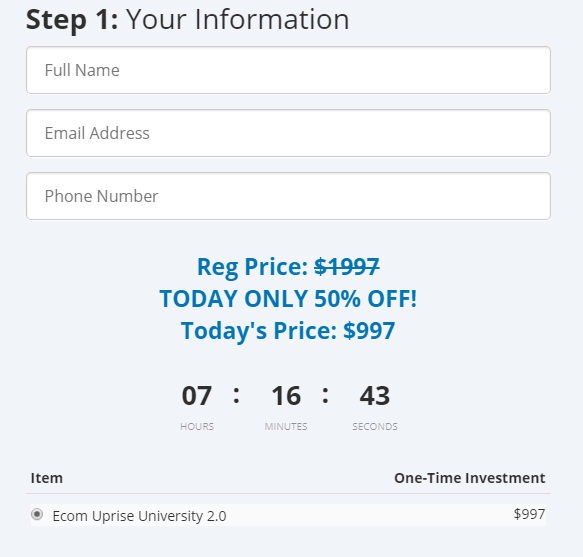Click the $997 price in the item row
Screen dimensions: 583x557
click(x=529, y=514)
